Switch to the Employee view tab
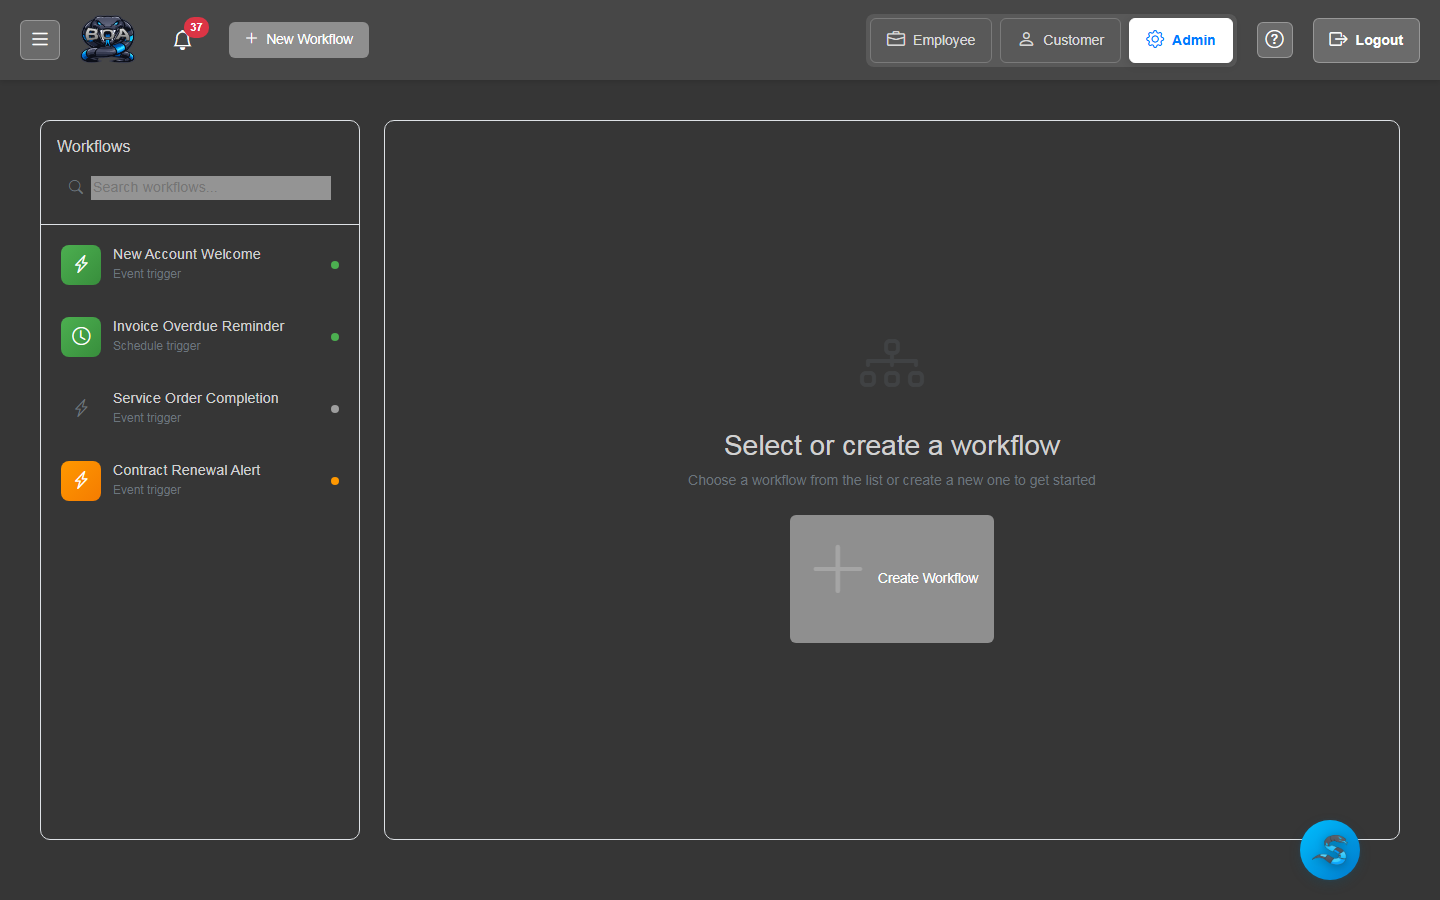The image size is (1440, 900). pos(930,40)
